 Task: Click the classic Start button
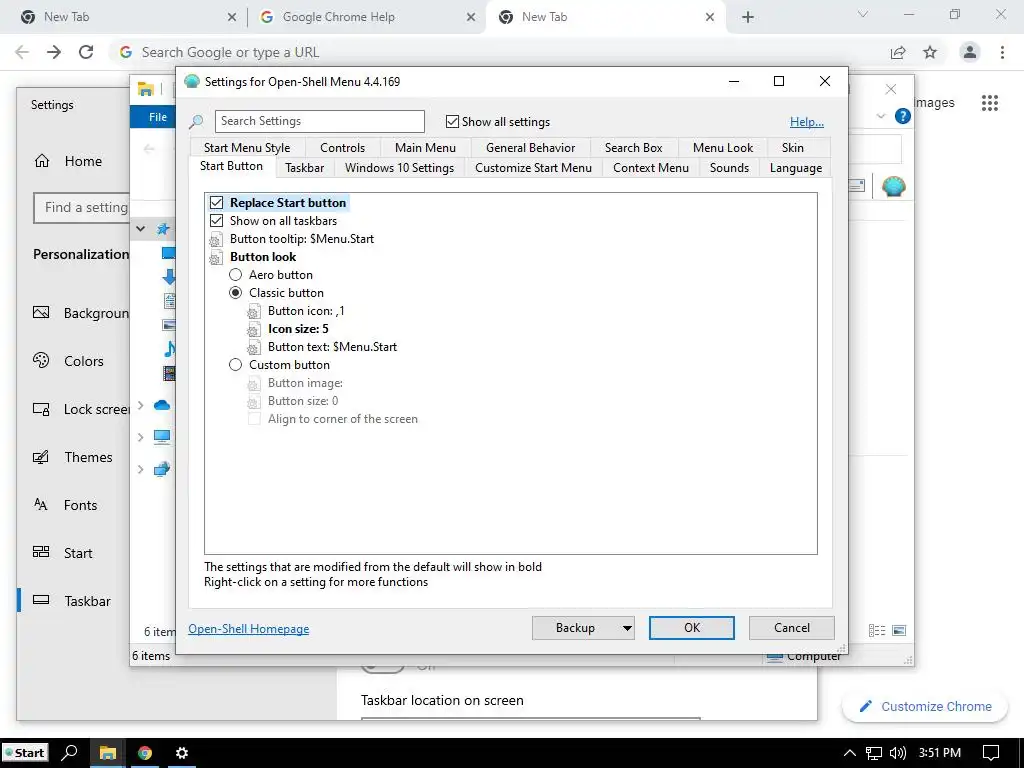point(24,753)
